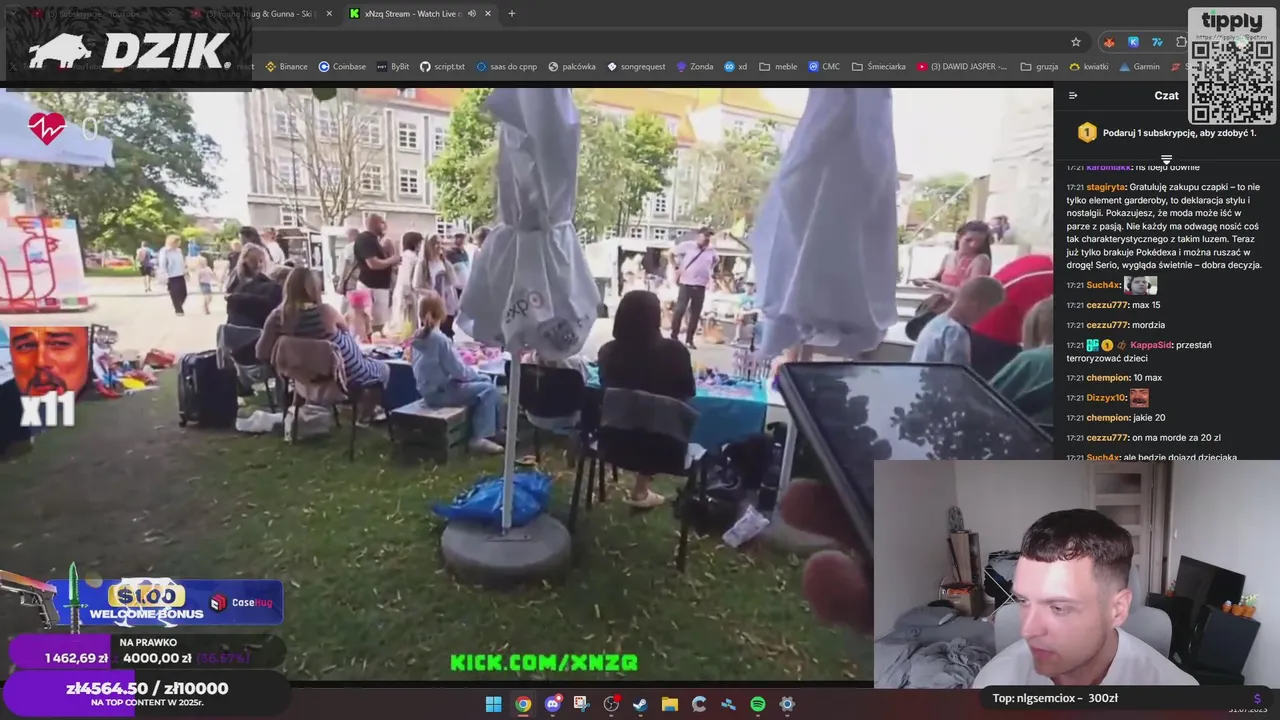Open the xd bookmark

736,67
